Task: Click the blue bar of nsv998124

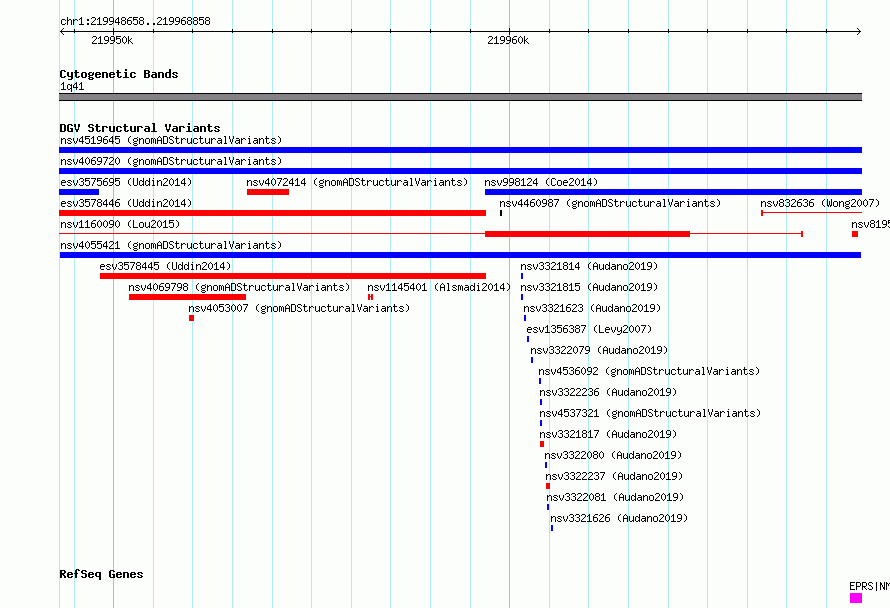Action: (x=673, y=192)
